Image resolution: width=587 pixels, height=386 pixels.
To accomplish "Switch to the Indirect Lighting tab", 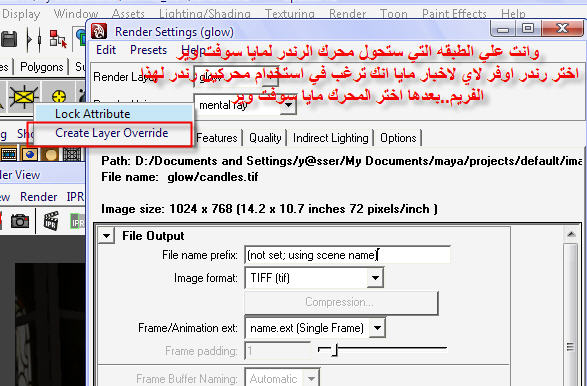I will click(x=331, y=138).
